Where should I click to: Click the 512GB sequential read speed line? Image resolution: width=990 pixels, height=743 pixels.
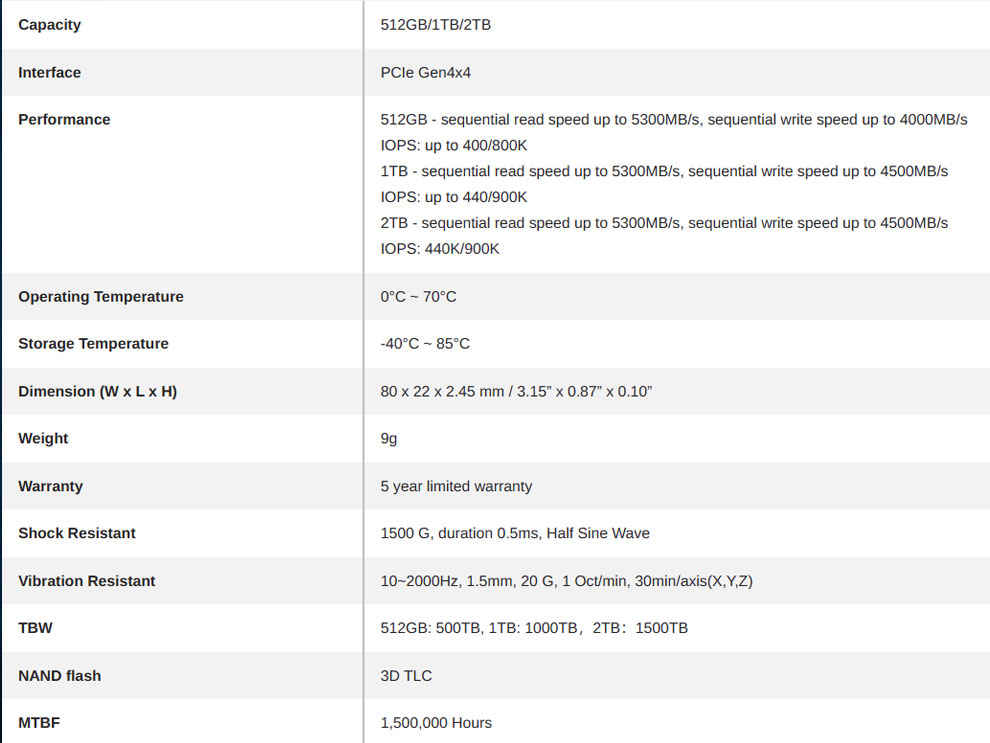click(674, 119)
